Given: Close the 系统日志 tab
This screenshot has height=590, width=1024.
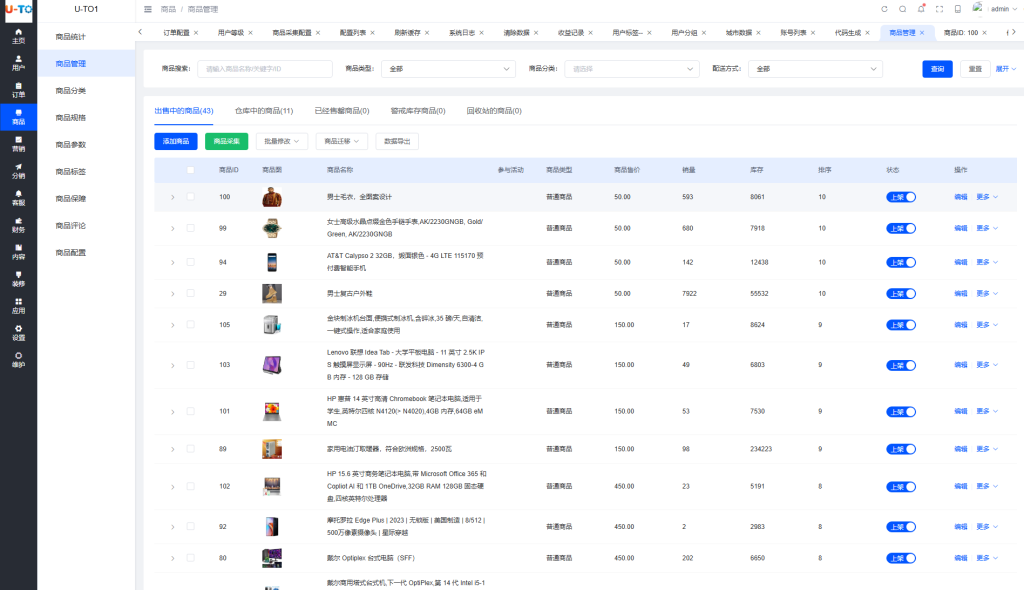Looking at the screenshot, I should [x=481, y=33].
